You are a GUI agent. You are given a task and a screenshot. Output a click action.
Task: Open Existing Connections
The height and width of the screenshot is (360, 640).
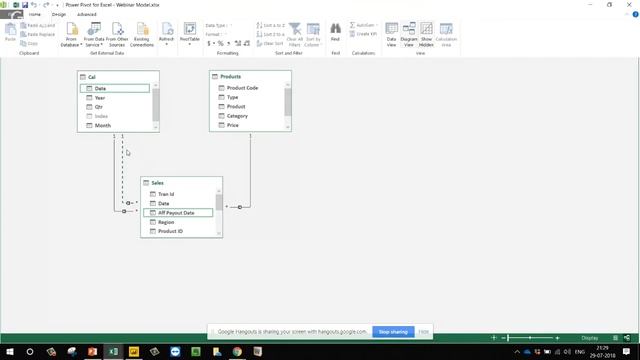pyautogui.click(x=142, y=35)
